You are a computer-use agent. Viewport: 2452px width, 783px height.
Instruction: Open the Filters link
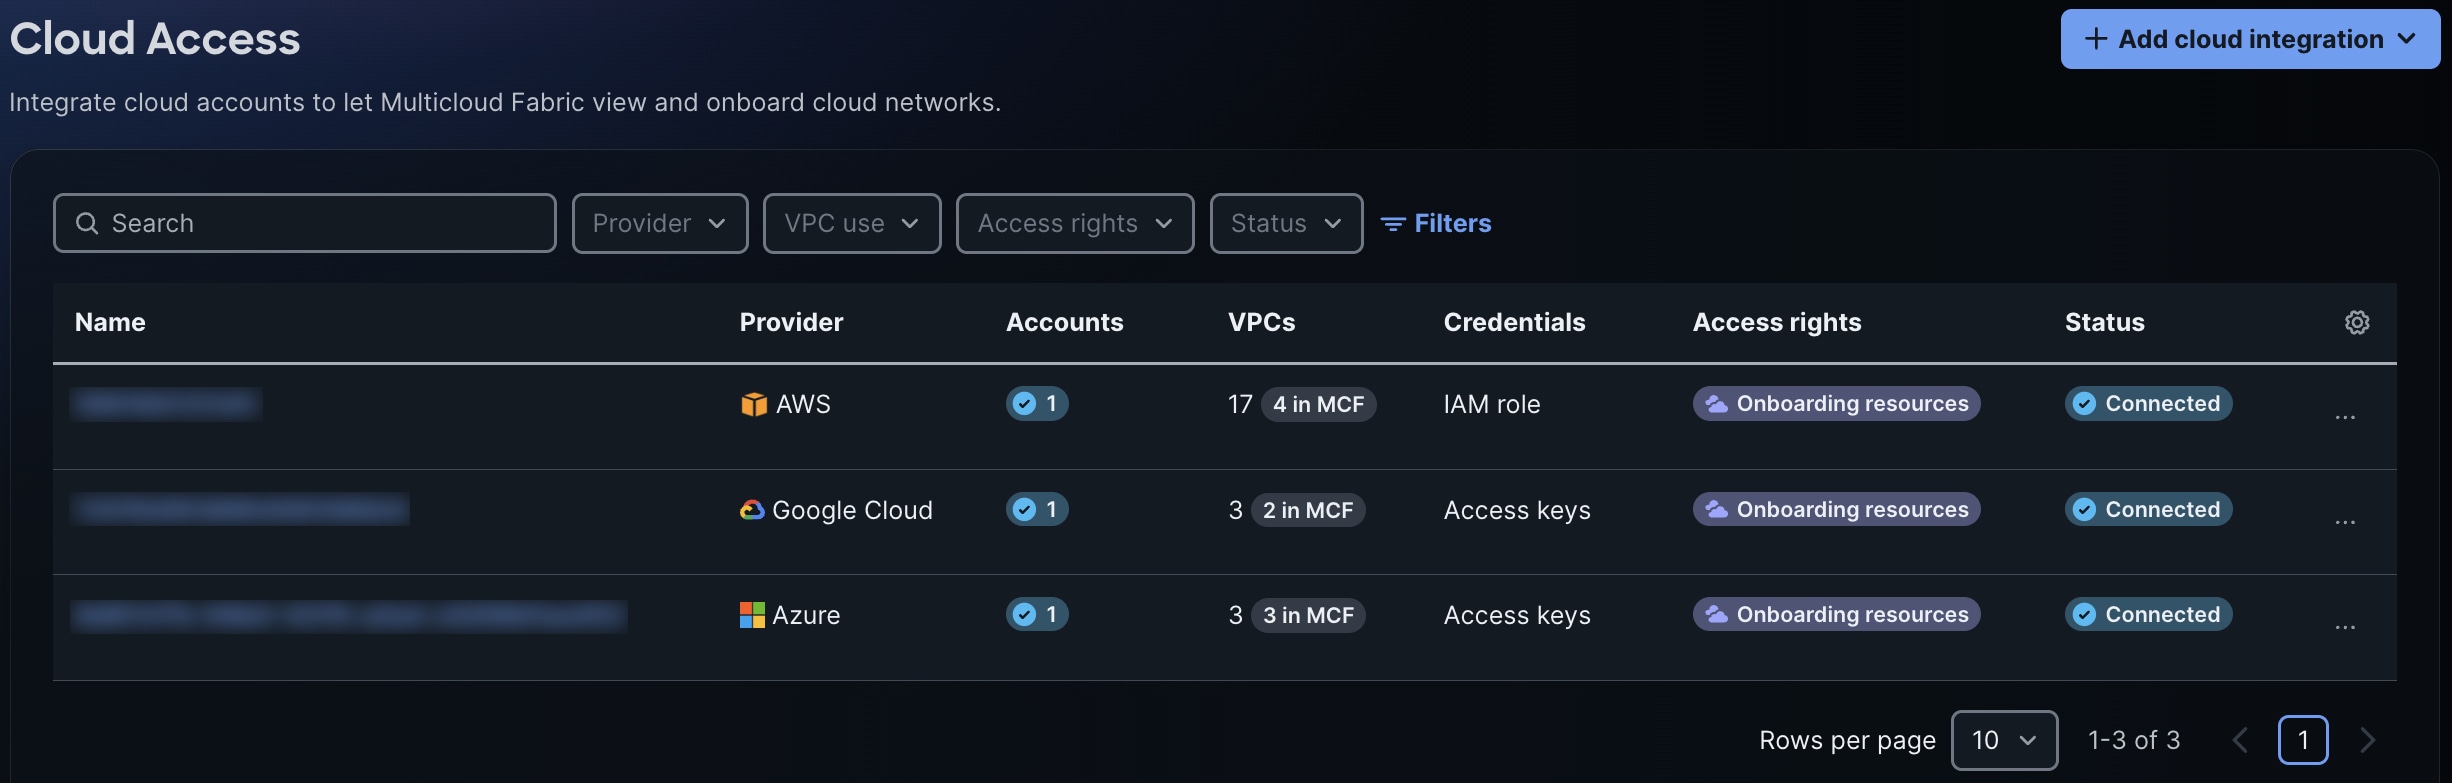coord(1436,223)
